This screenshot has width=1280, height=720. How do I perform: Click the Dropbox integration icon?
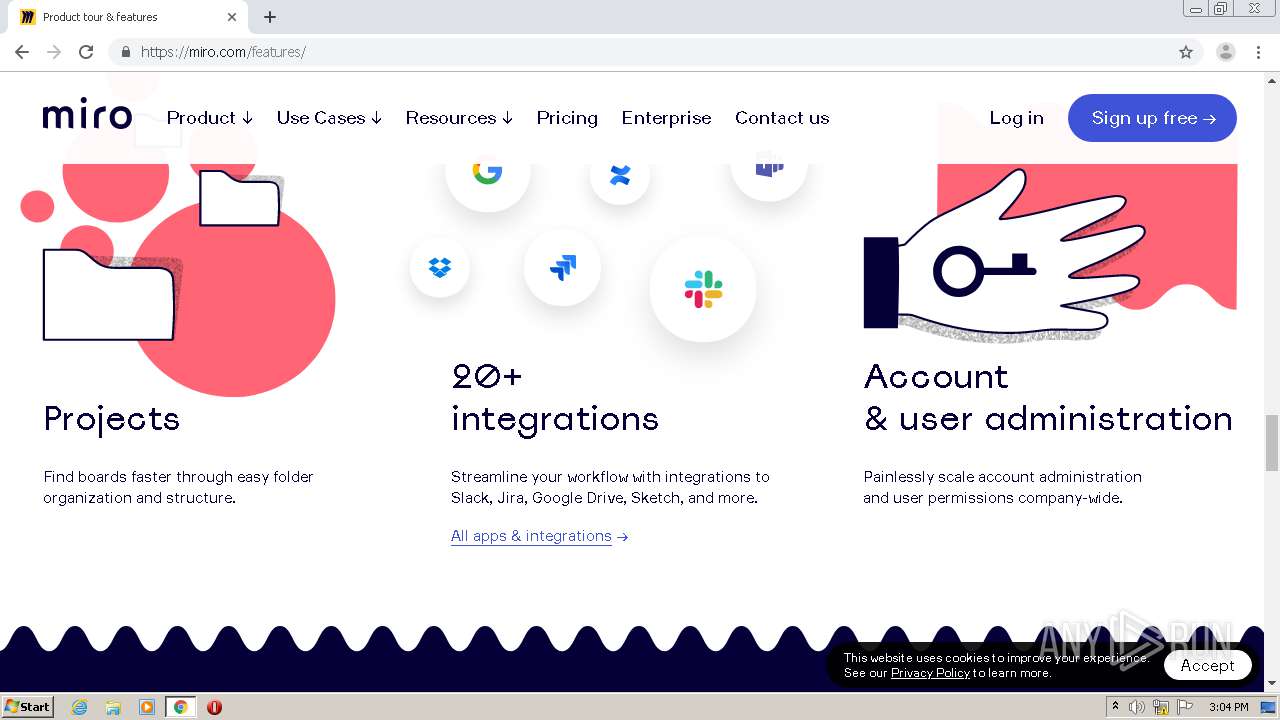(x=439, y=268)
